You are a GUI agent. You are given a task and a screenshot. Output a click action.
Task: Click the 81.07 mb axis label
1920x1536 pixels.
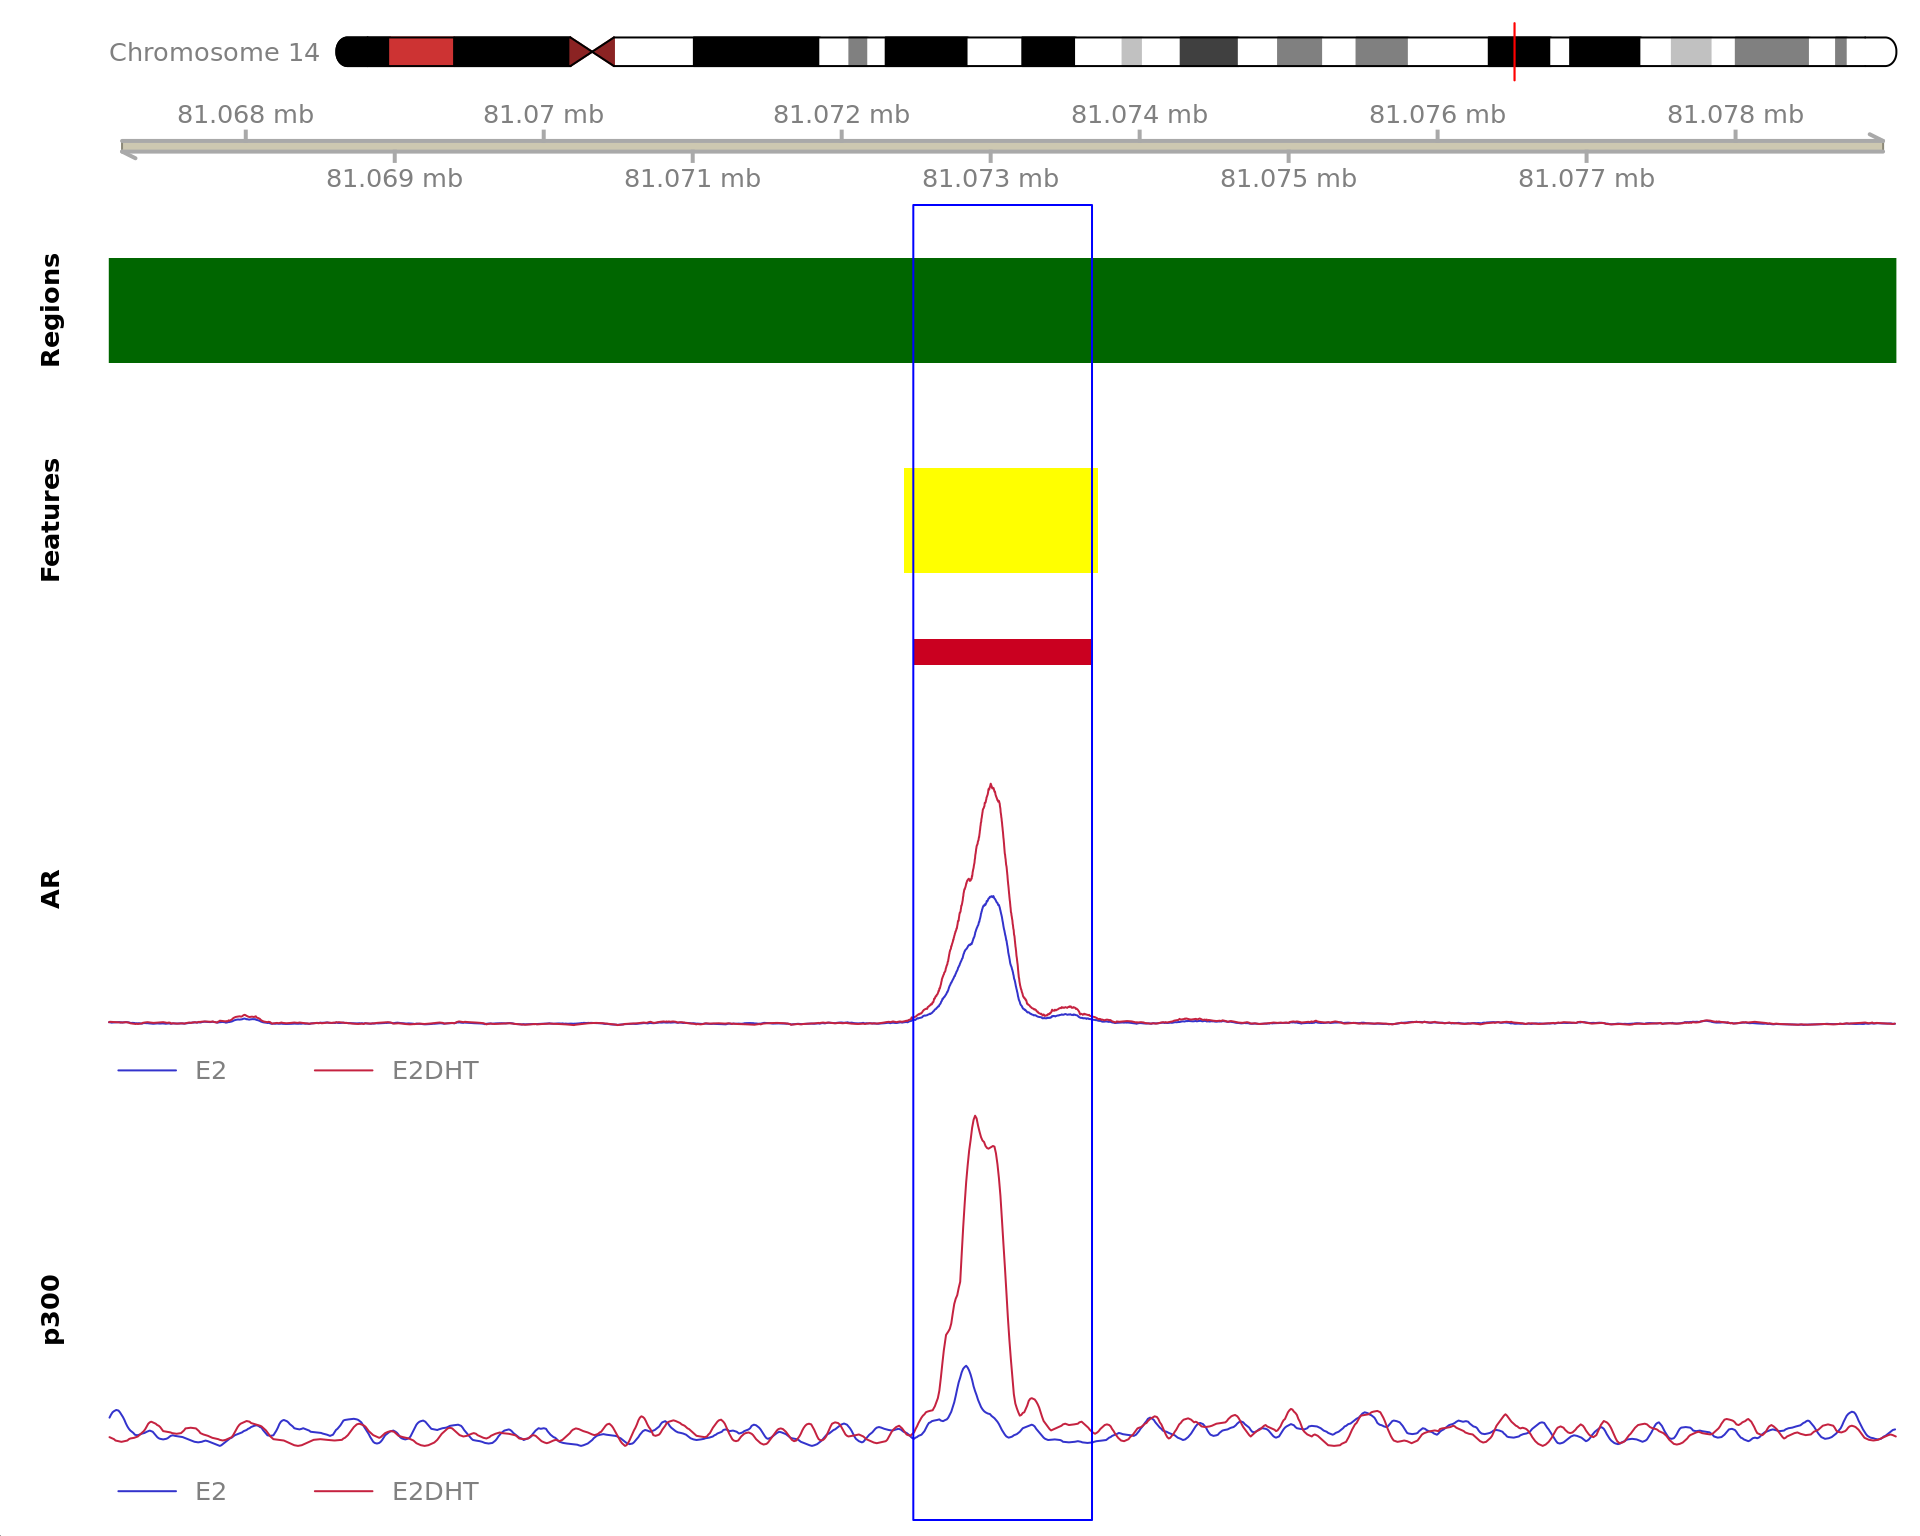[x=543, y=115]
